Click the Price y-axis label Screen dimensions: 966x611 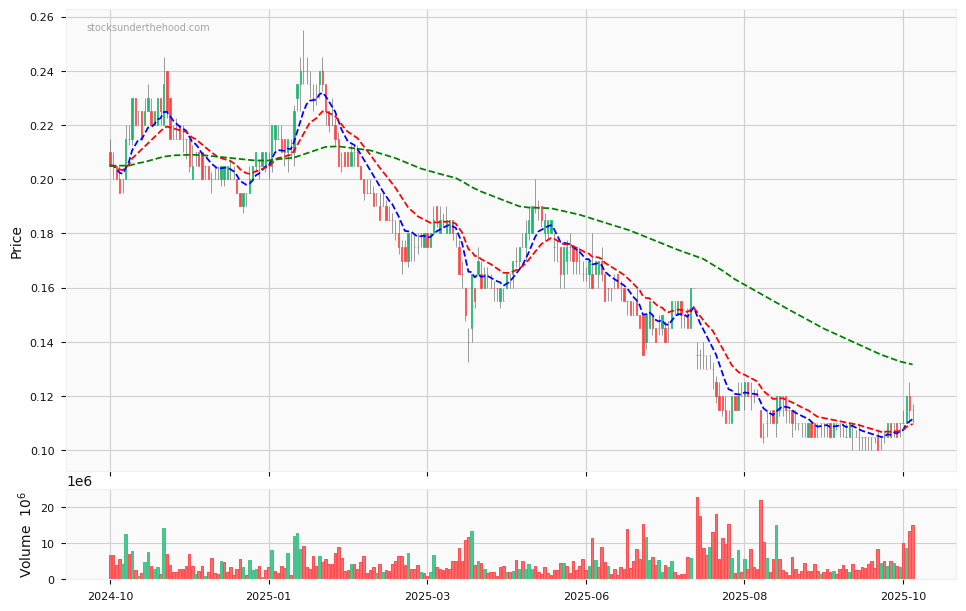(16, 242)
